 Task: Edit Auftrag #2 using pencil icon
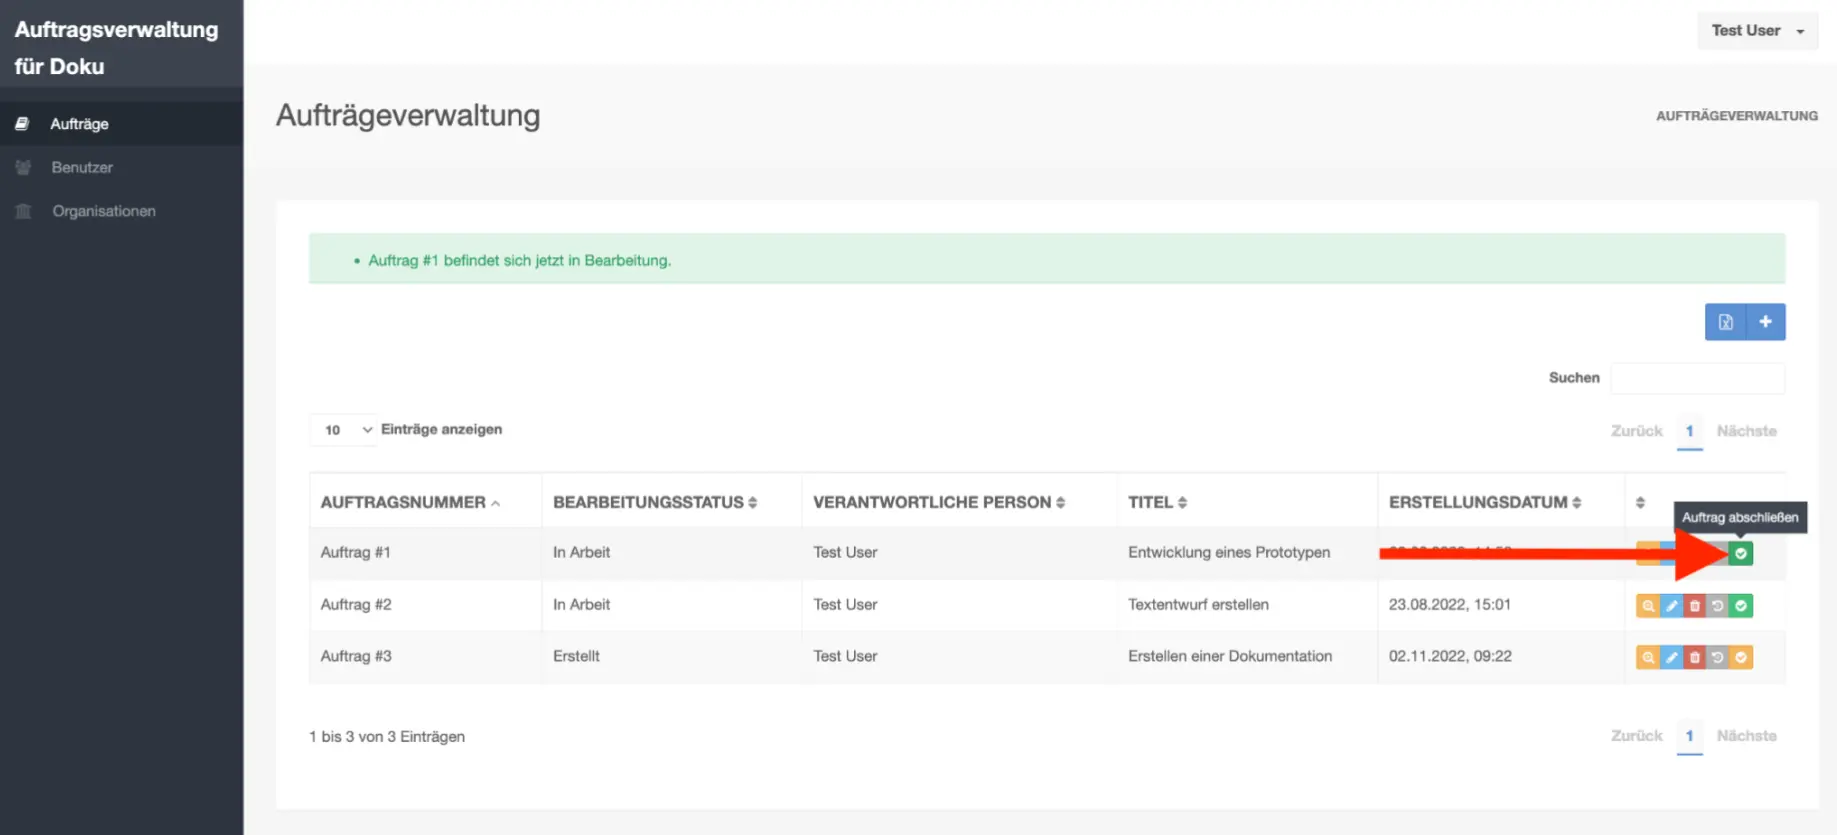click(x=1671, y=606)
